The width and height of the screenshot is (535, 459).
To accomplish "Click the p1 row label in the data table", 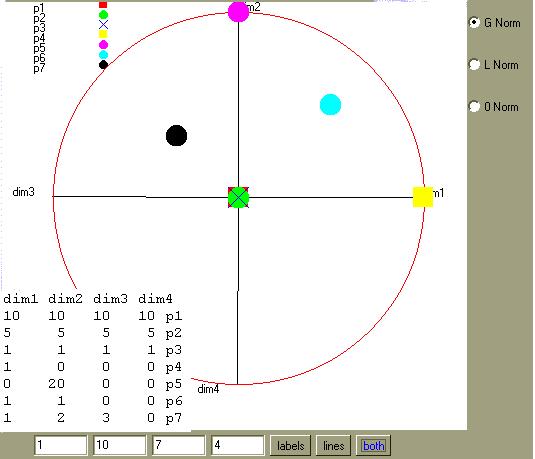I will pos(174,317).
